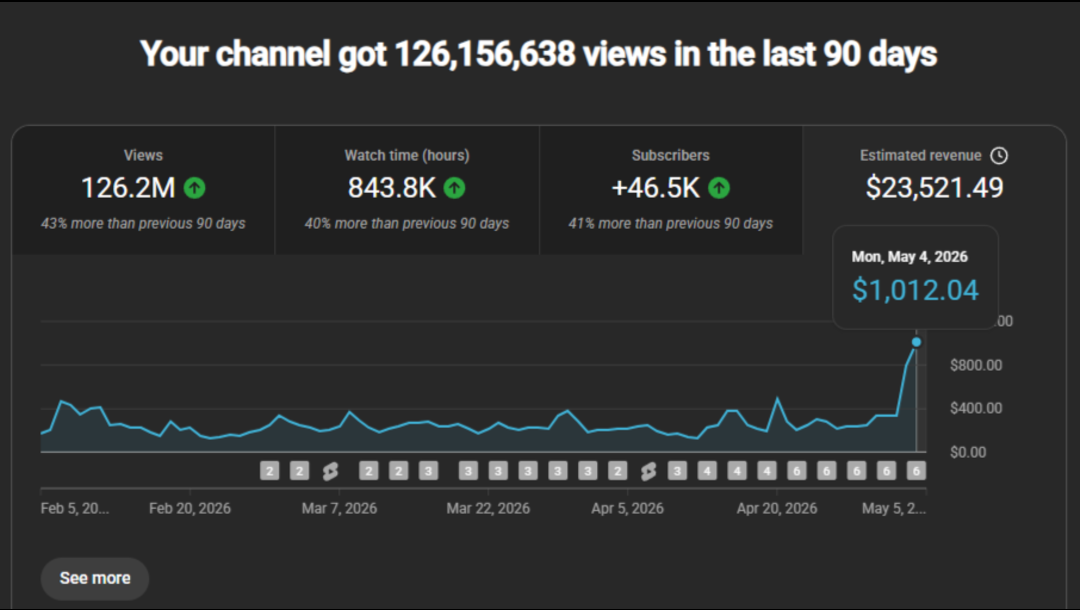Click the Mar 22, 2026 axis label
The height and width of the screenshot is (610, 1080).
[488, 509]
